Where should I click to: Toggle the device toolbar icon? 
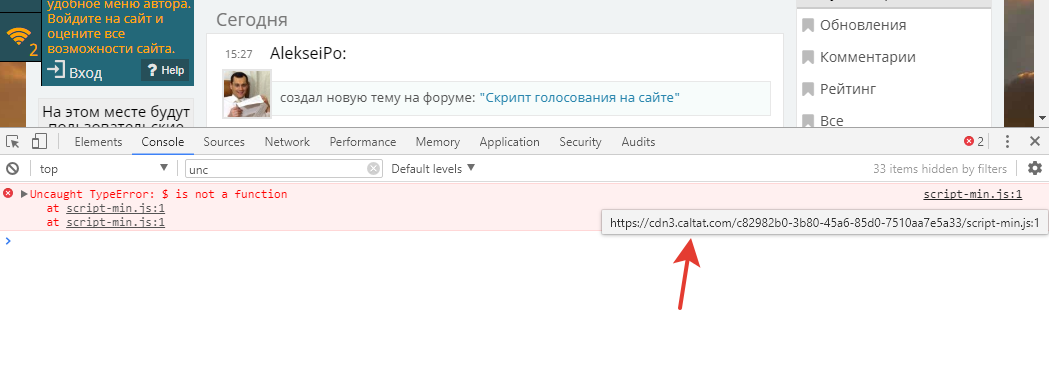click(x=39, y=141)
